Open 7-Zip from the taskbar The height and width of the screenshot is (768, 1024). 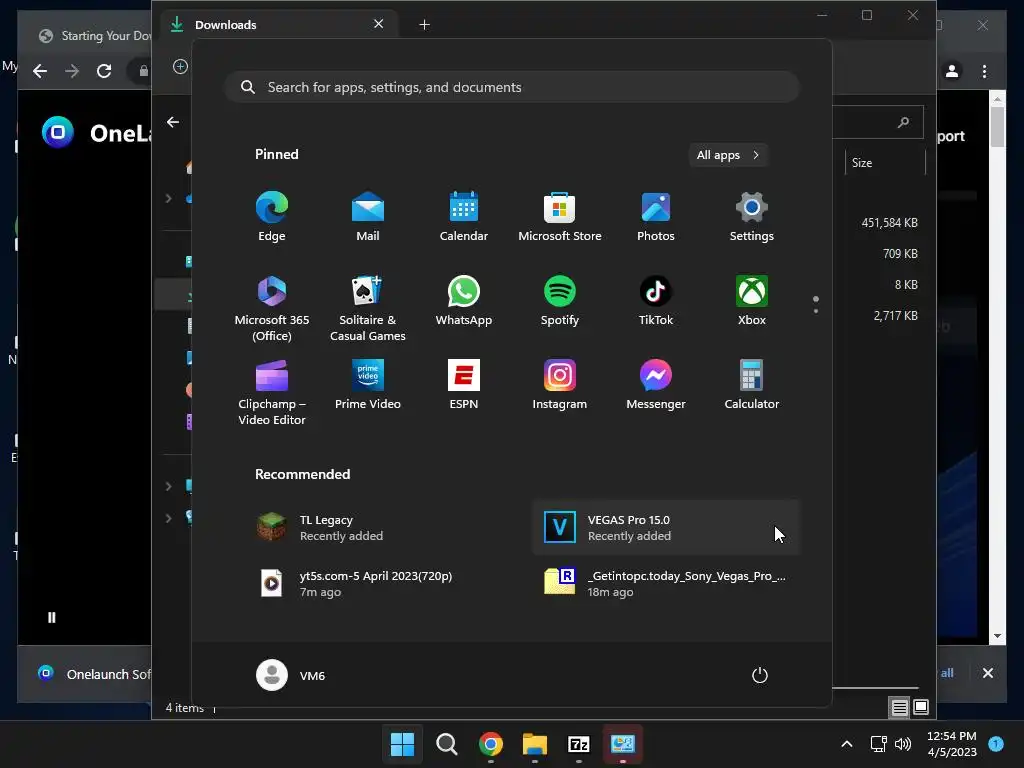point(579,744)
